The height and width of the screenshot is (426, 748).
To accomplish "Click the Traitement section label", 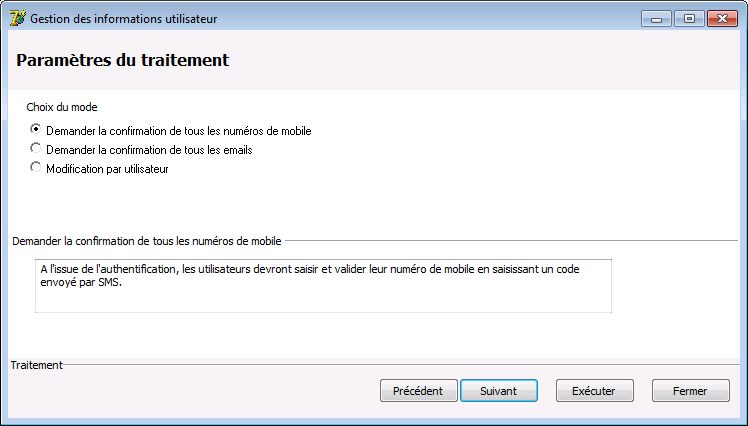I will (x=37, y=365).
